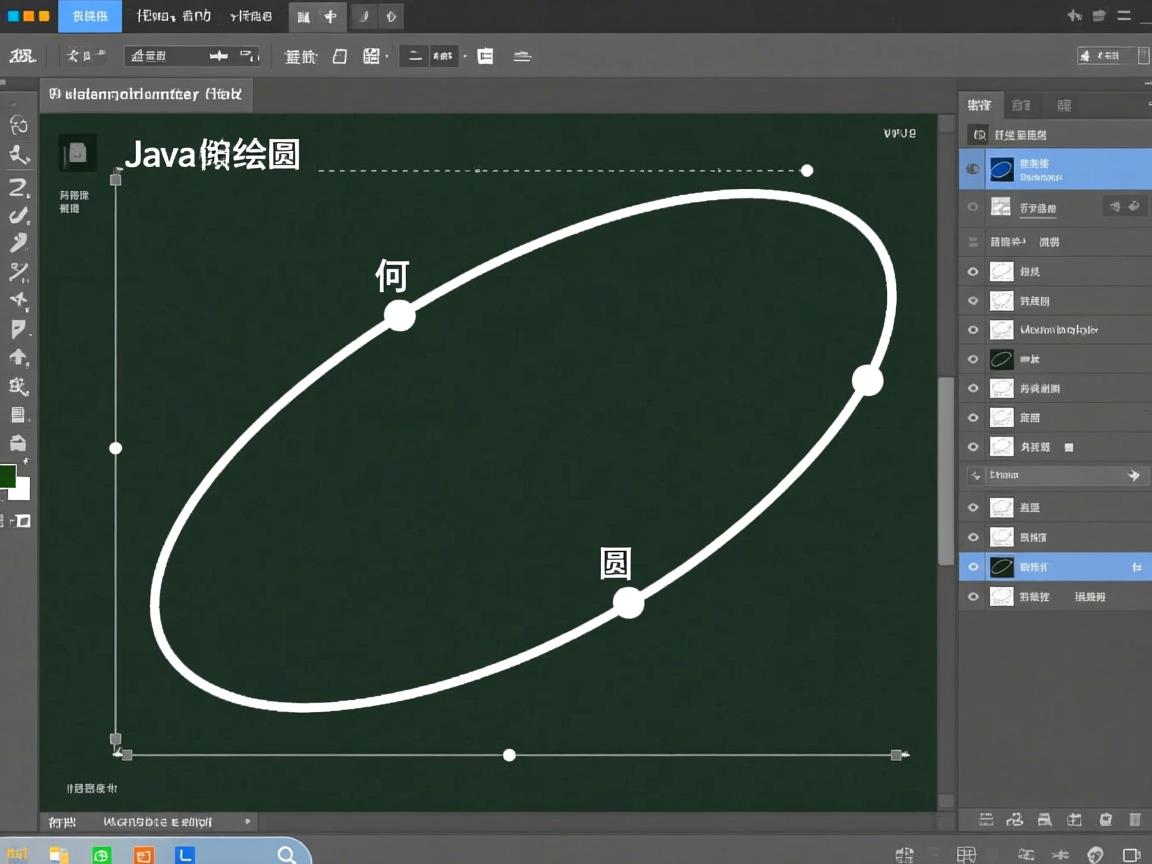Click the ellipse anchor point next to 圆

628,603
